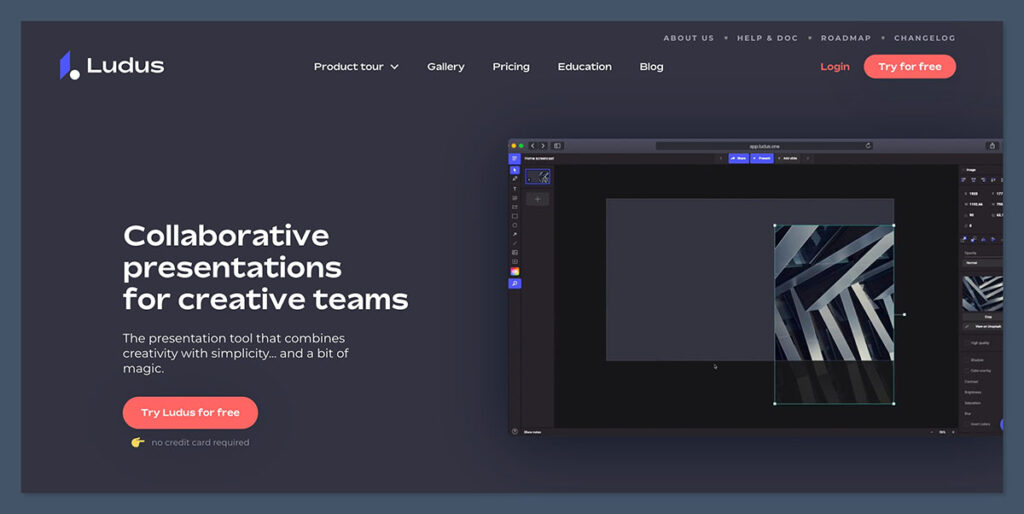Click Show notes at the editor bottom
The width and height of the screenshot is (1024, 514).
click(x=532, y=432)
